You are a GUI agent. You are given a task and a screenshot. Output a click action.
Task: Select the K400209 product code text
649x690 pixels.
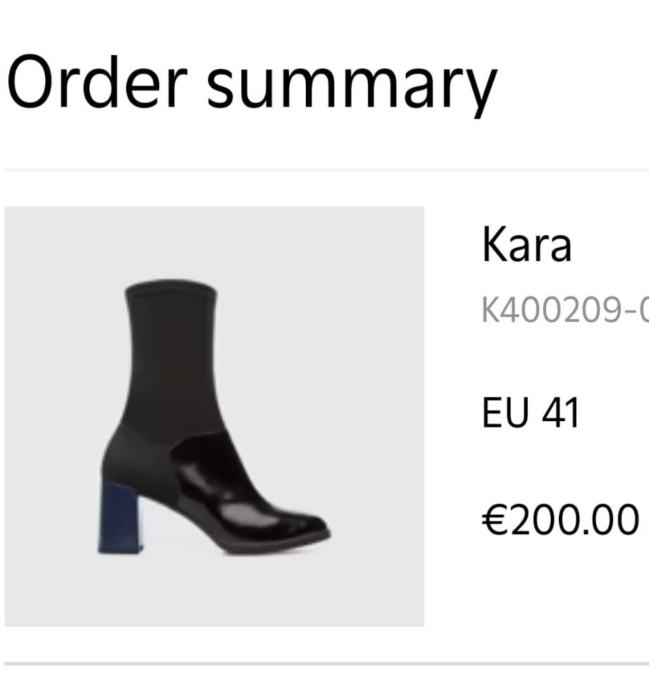click(565, 310)
